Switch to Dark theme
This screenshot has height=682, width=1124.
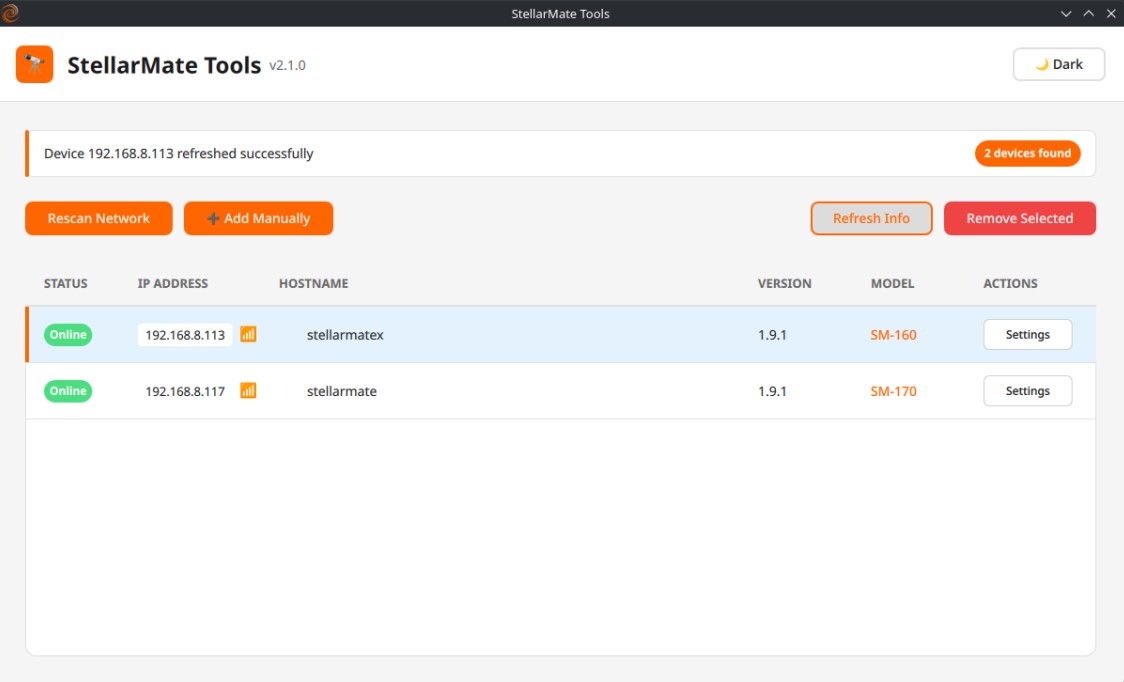click(1059, 65)
